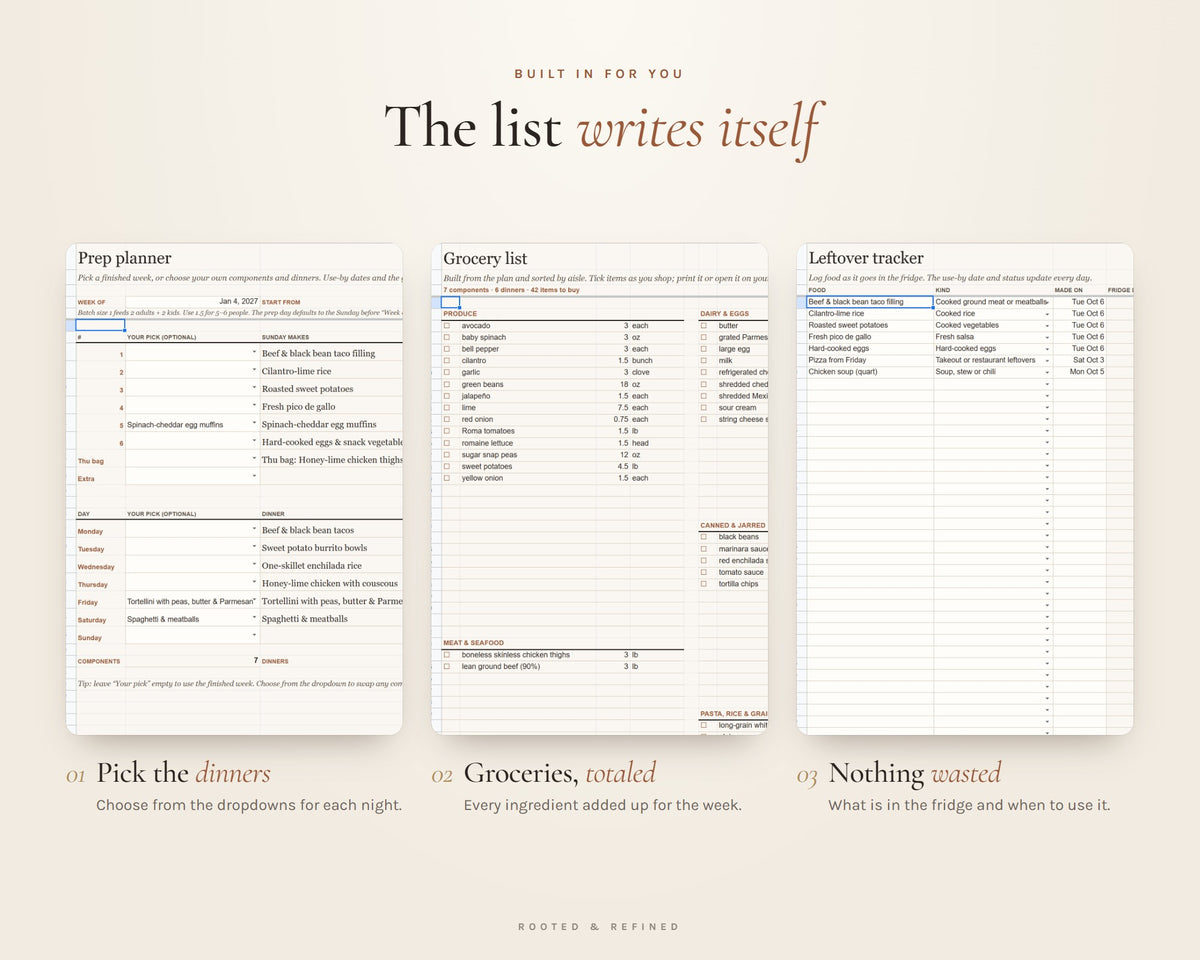The width and height of the screenshot is (1200, 960).
Task: Click the MADE ON column header
Action: point(1068,290)
